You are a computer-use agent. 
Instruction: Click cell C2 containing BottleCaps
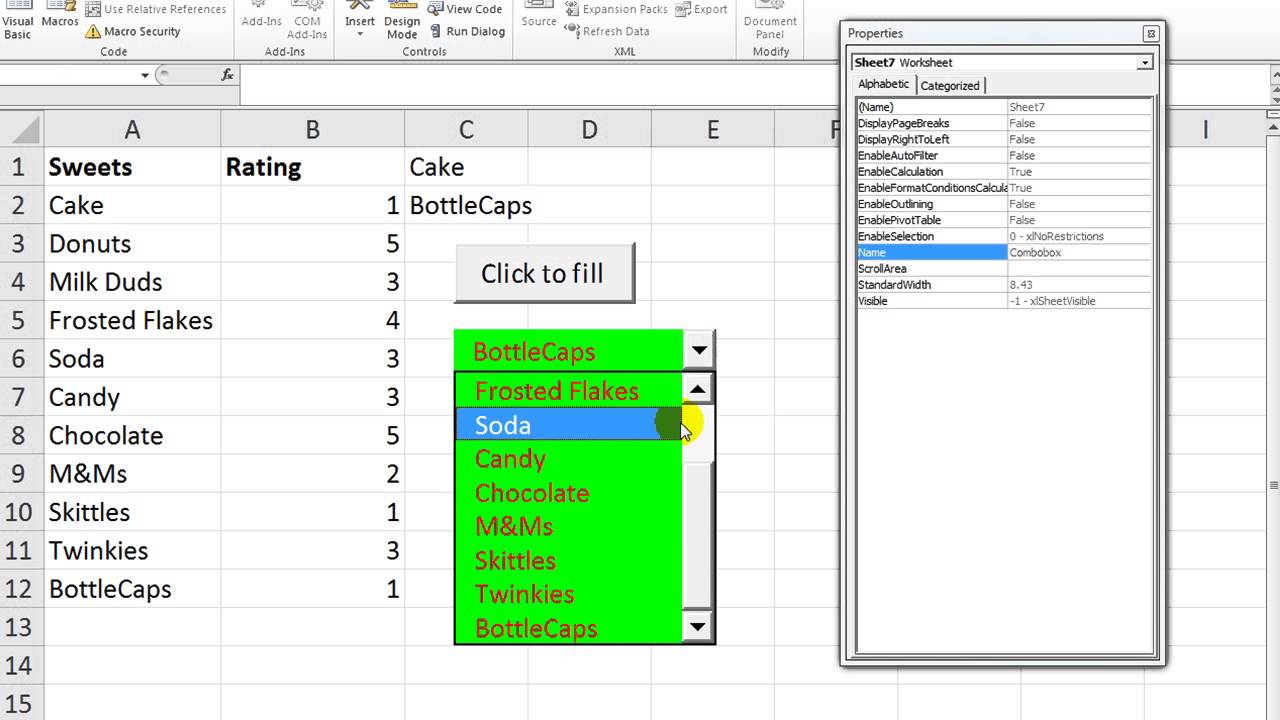(x=466, y=205)
